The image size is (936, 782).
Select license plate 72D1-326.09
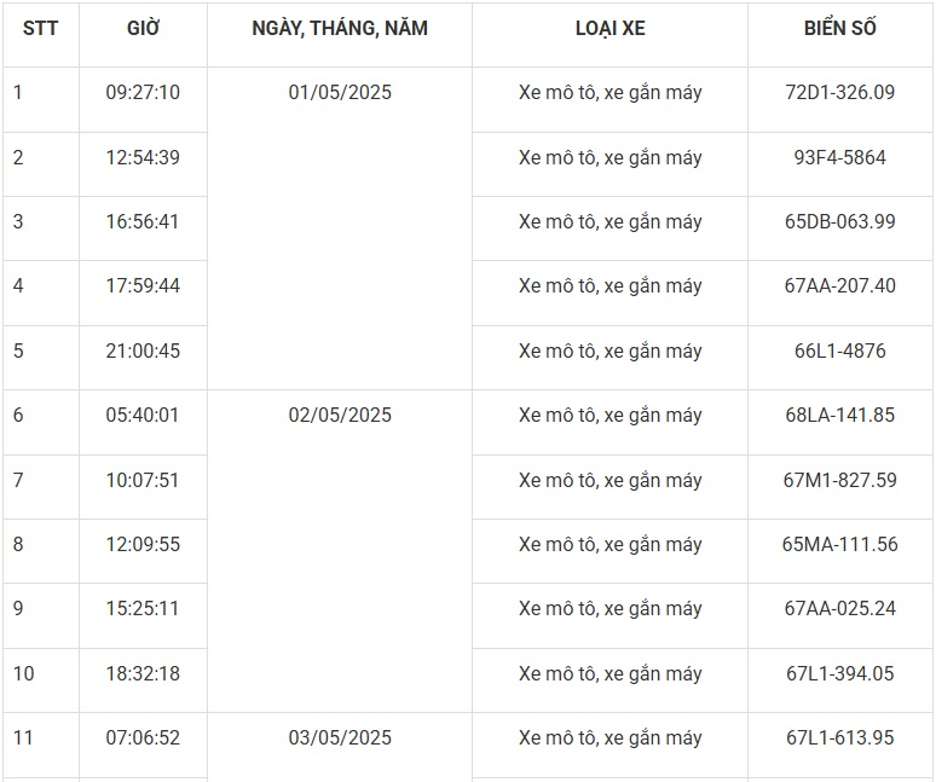pos(840,93)
